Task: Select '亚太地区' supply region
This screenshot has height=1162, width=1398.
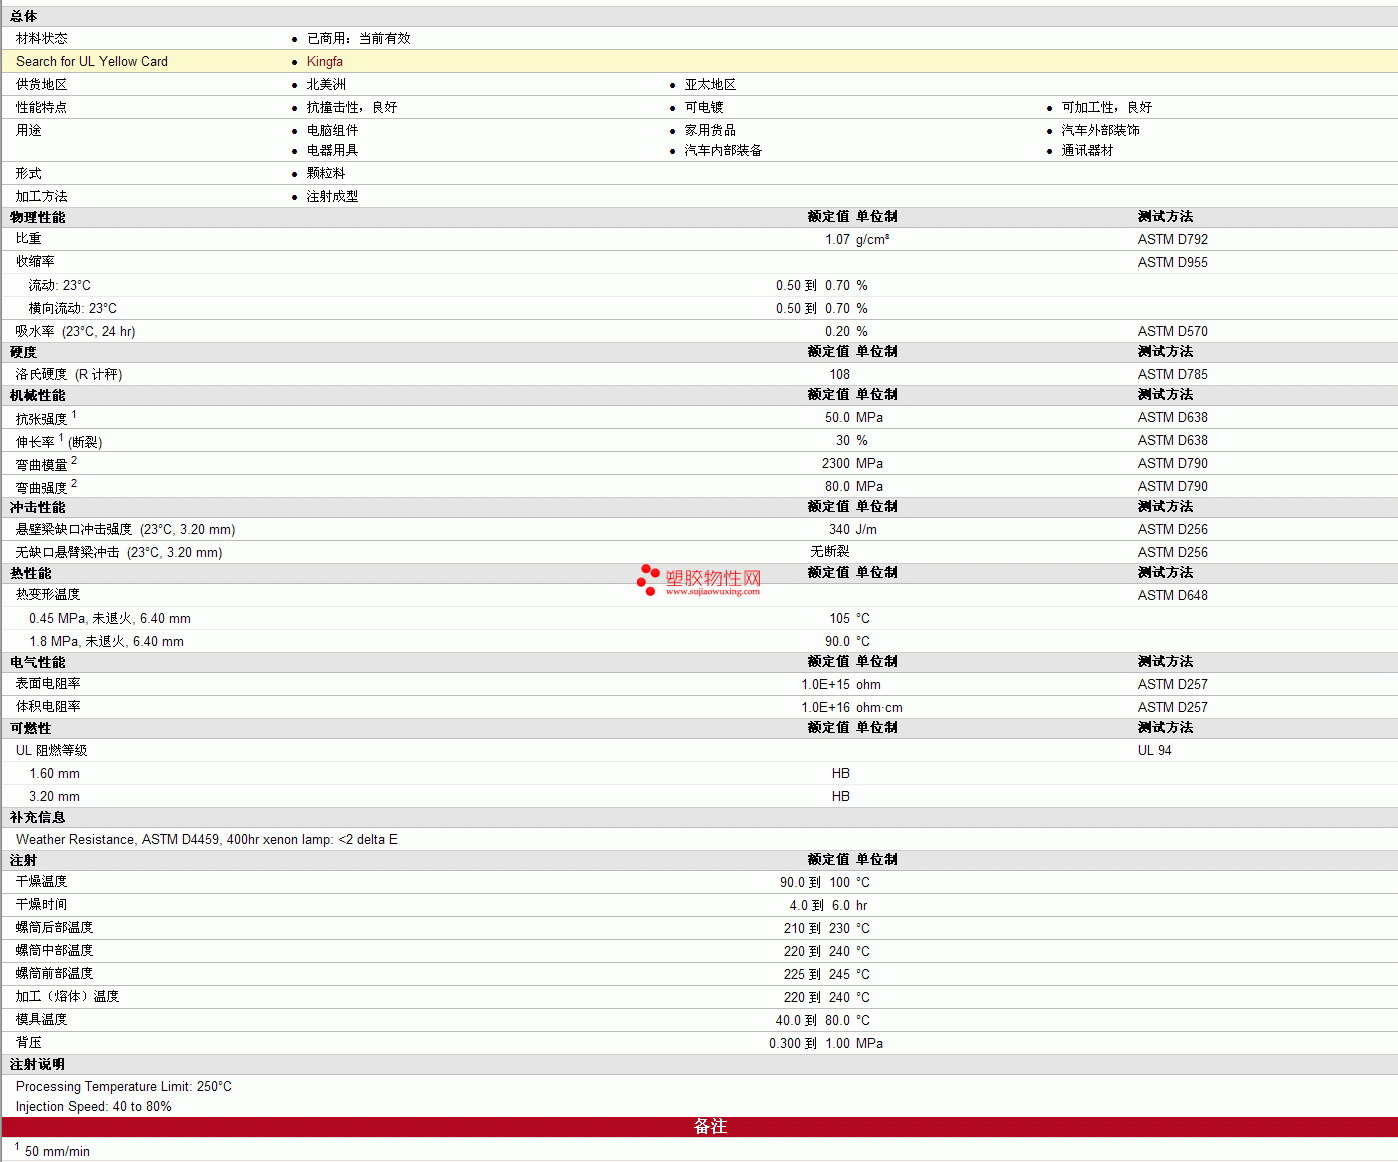Action: click(710, 84)
